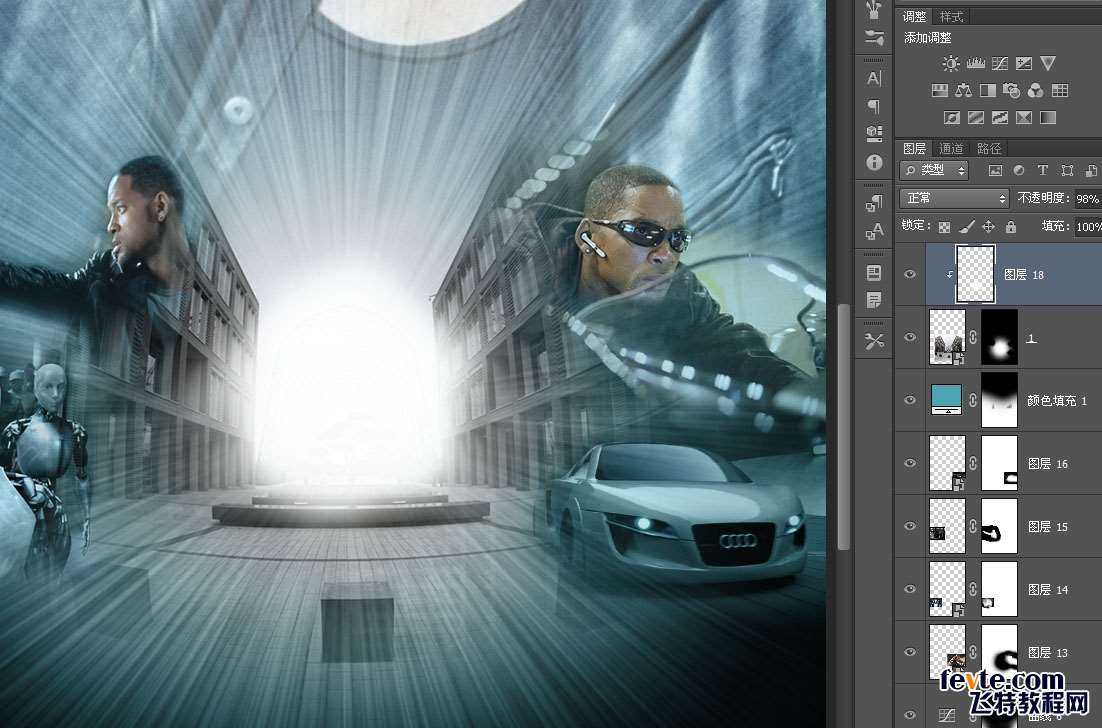Click the fill 填充 value field
The width and height of the screenshot is (1102, 728).
click(1087, 226)
